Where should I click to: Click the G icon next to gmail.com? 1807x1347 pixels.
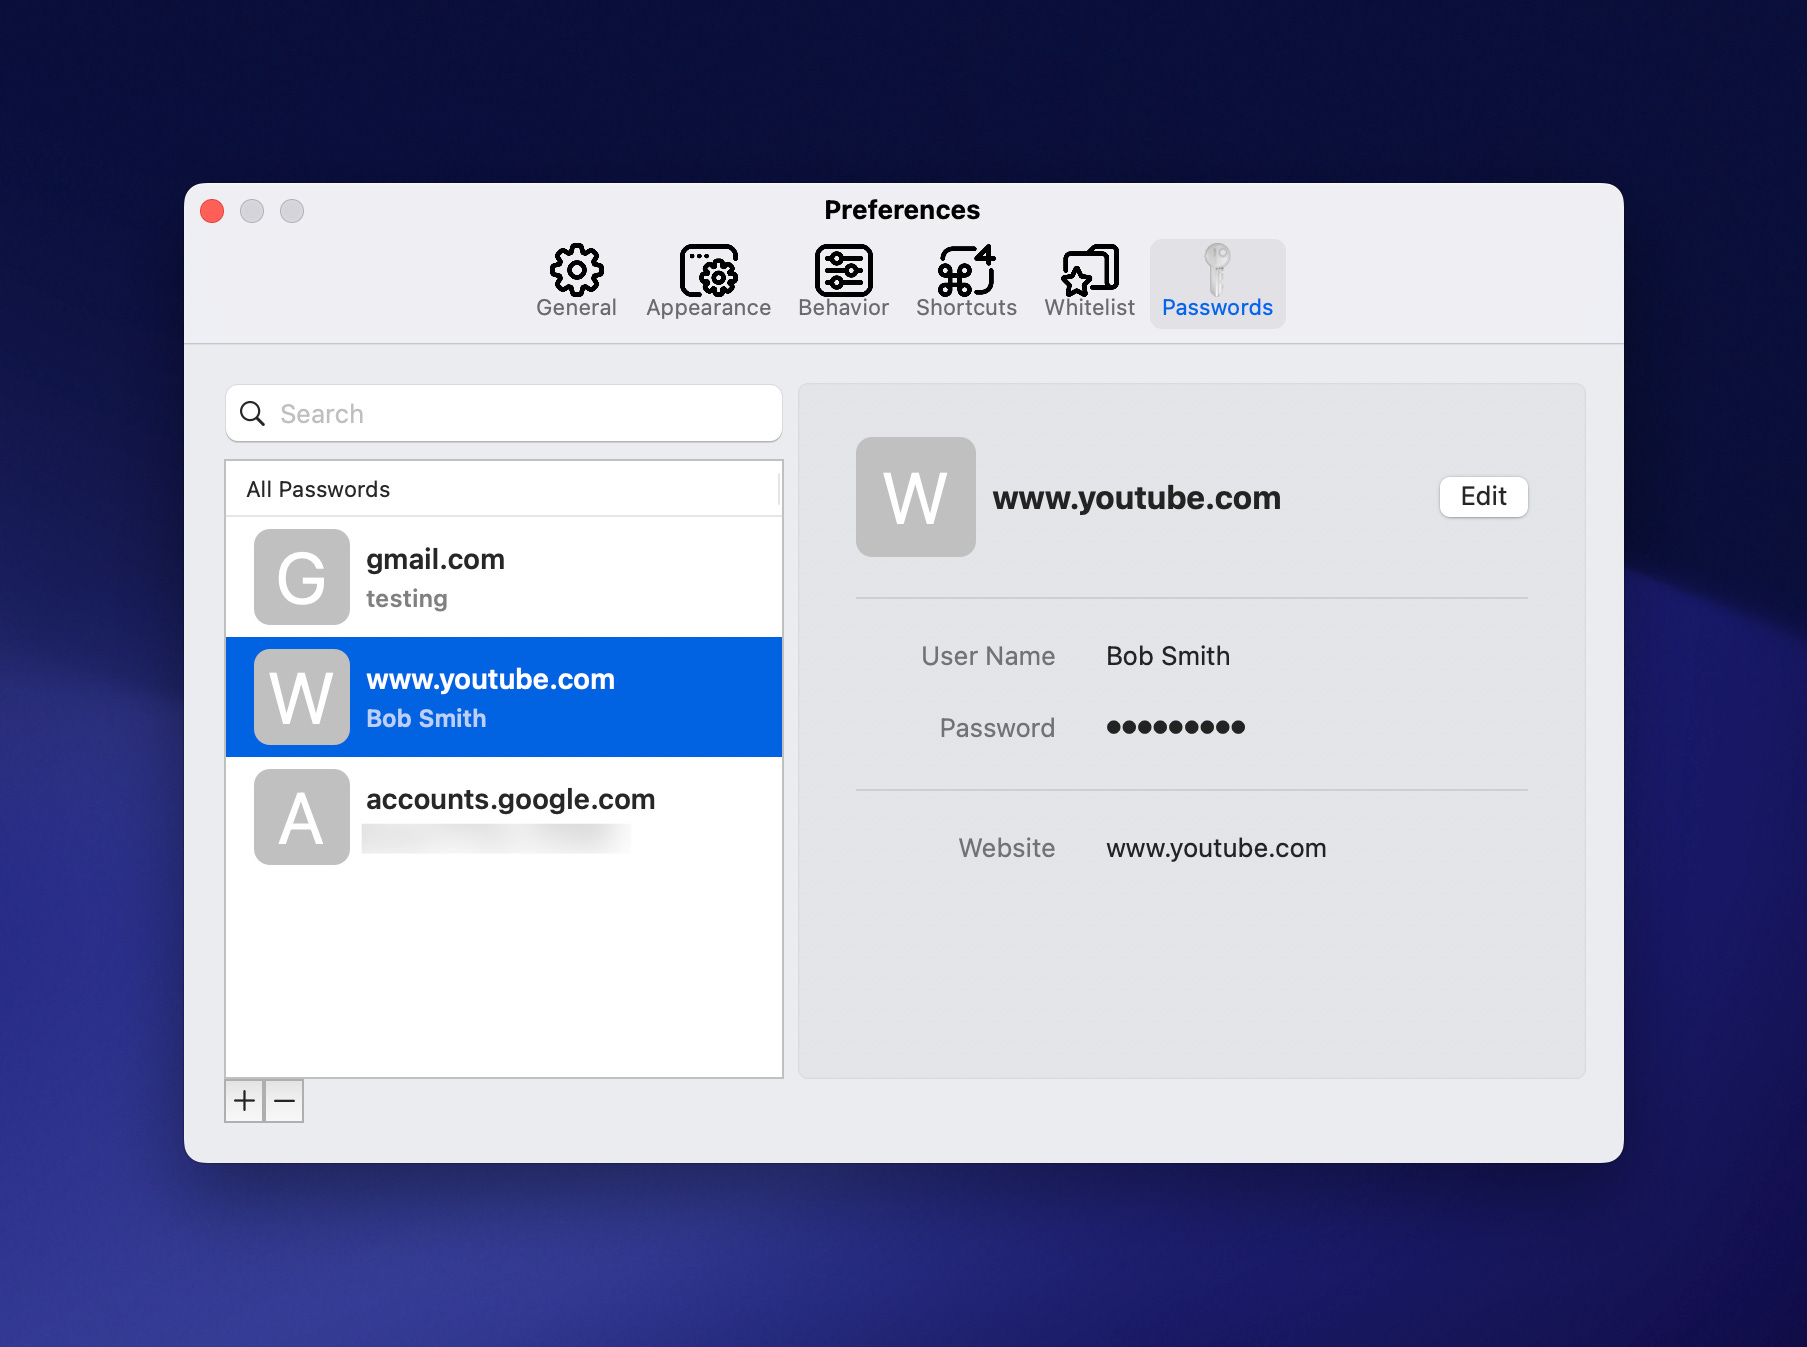pos(301,576)
